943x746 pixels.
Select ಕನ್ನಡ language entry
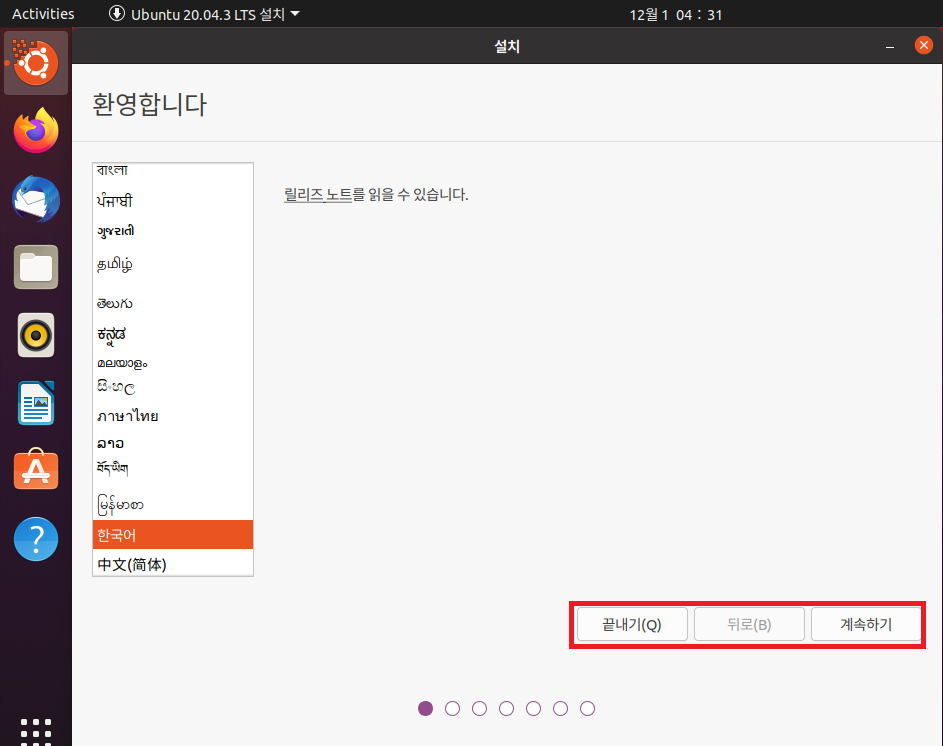(173, 334)
